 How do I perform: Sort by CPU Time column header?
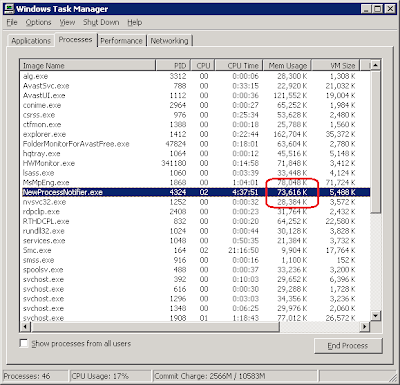(x=239, y=65)
